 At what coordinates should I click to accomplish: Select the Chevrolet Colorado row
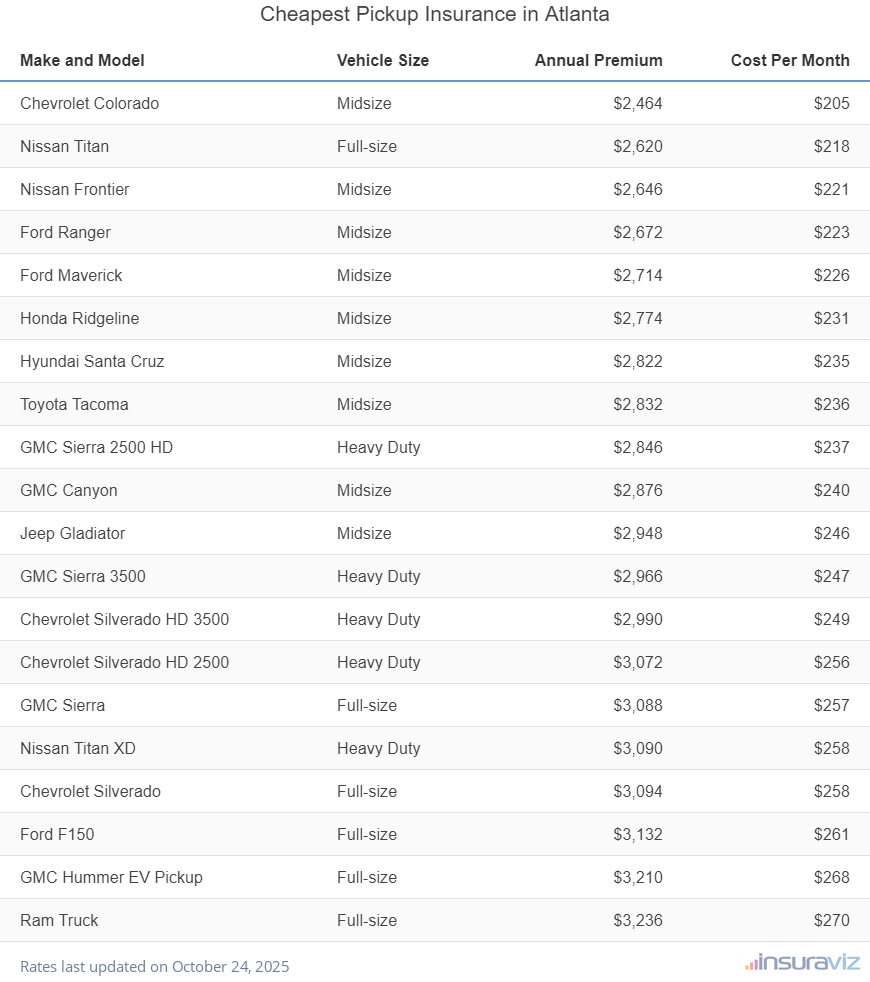89,103
